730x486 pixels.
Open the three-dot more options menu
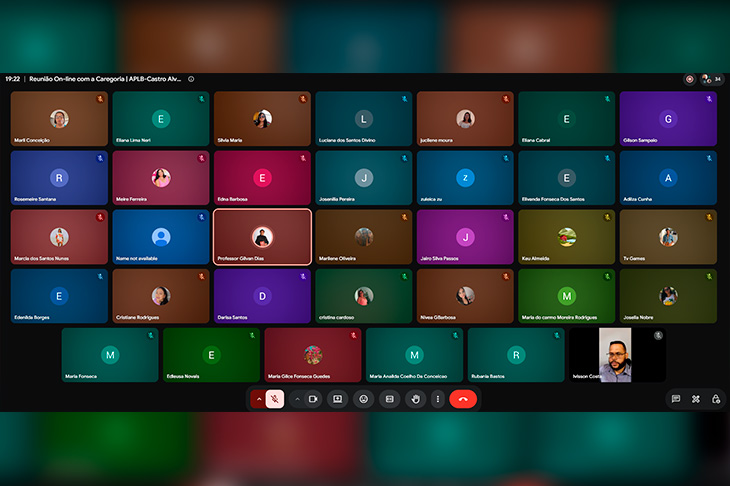[x=438, y=399]
